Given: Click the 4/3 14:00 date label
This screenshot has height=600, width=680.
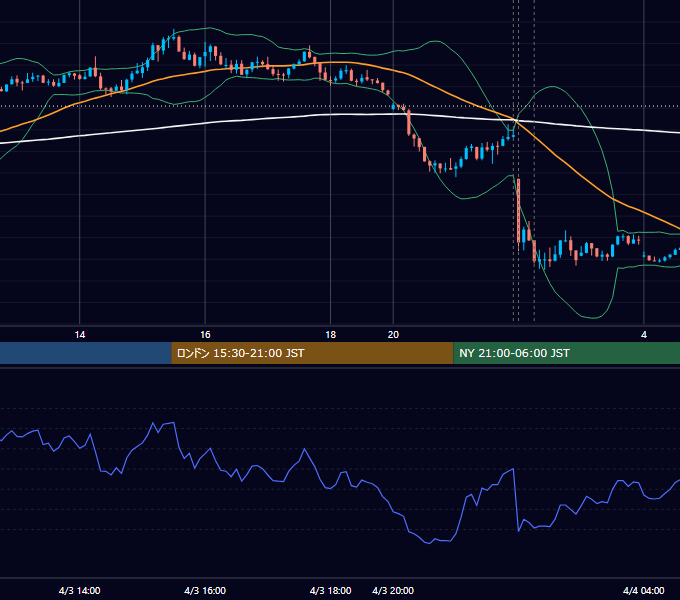Looking at the screenshot, I should [x=79, y=590].
